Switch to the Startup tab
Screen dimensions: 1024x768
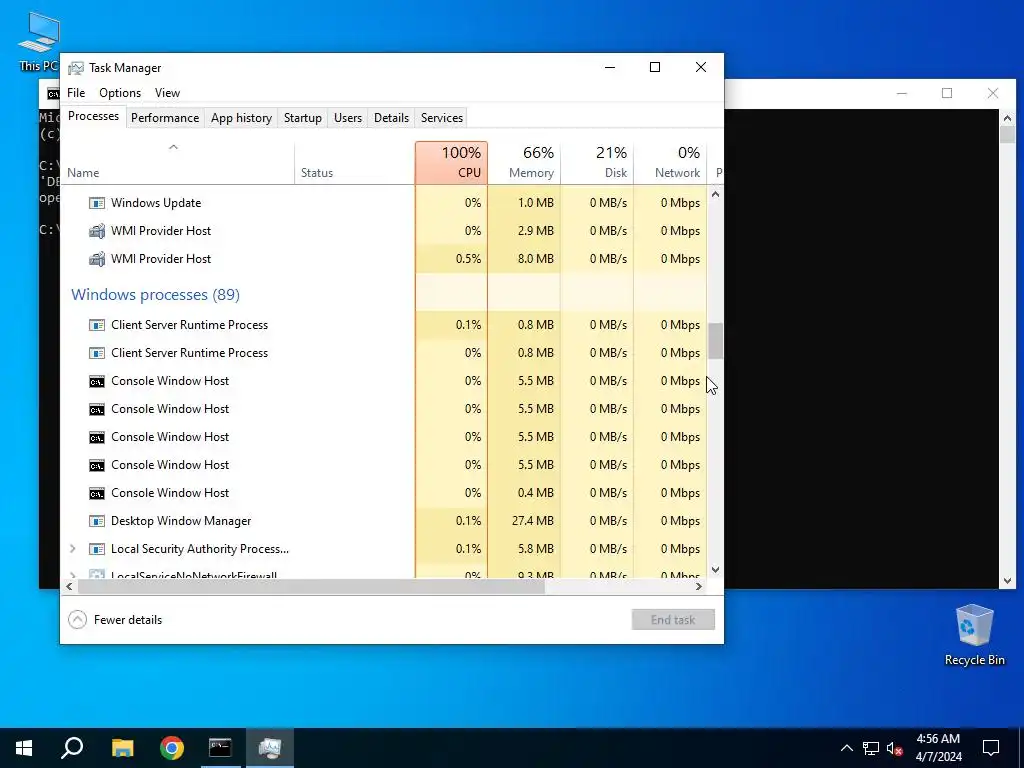[x=302, y=118]
